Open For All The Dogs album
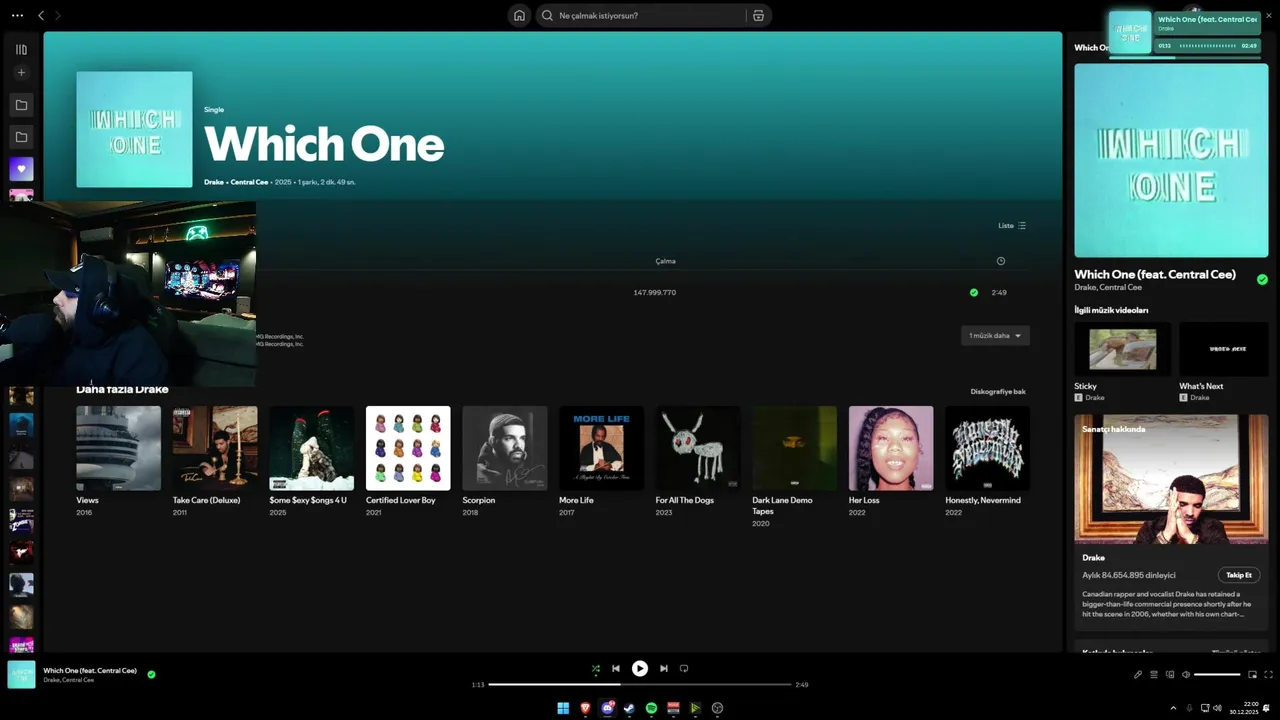1280x720 pixels. [x=698, y=448]
